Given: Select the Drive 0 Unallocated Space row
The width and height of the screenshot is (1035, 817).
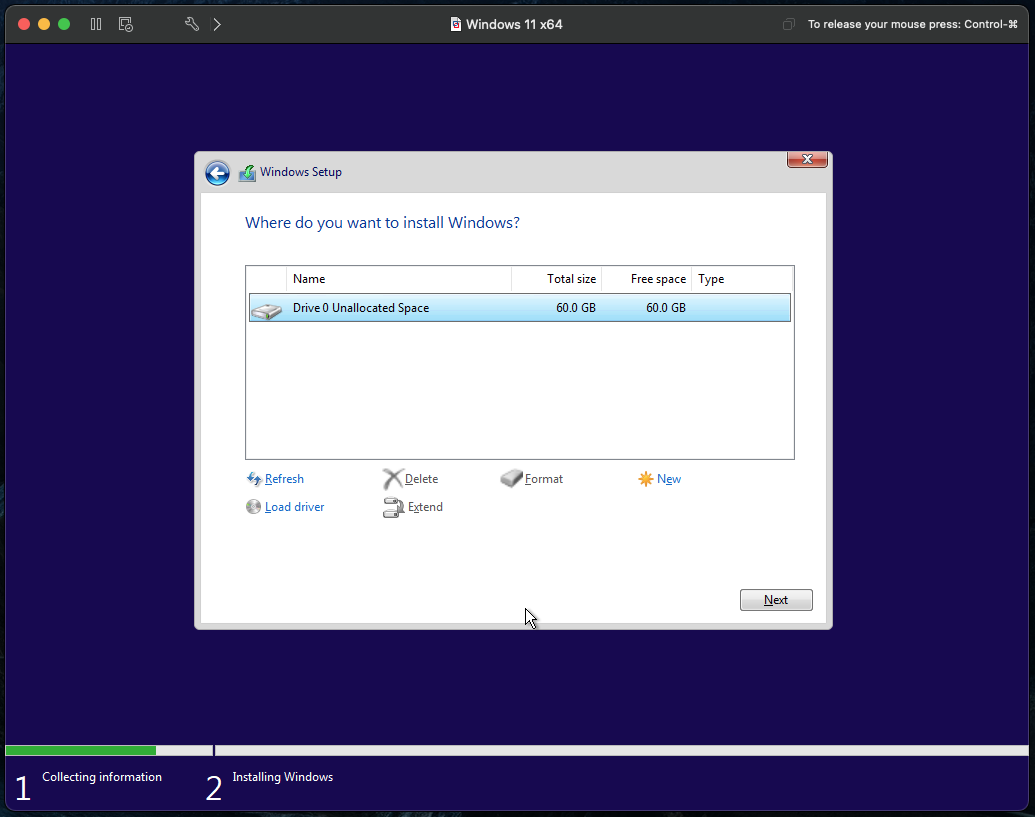Looking at the screenshot, I should click(519, 308).
